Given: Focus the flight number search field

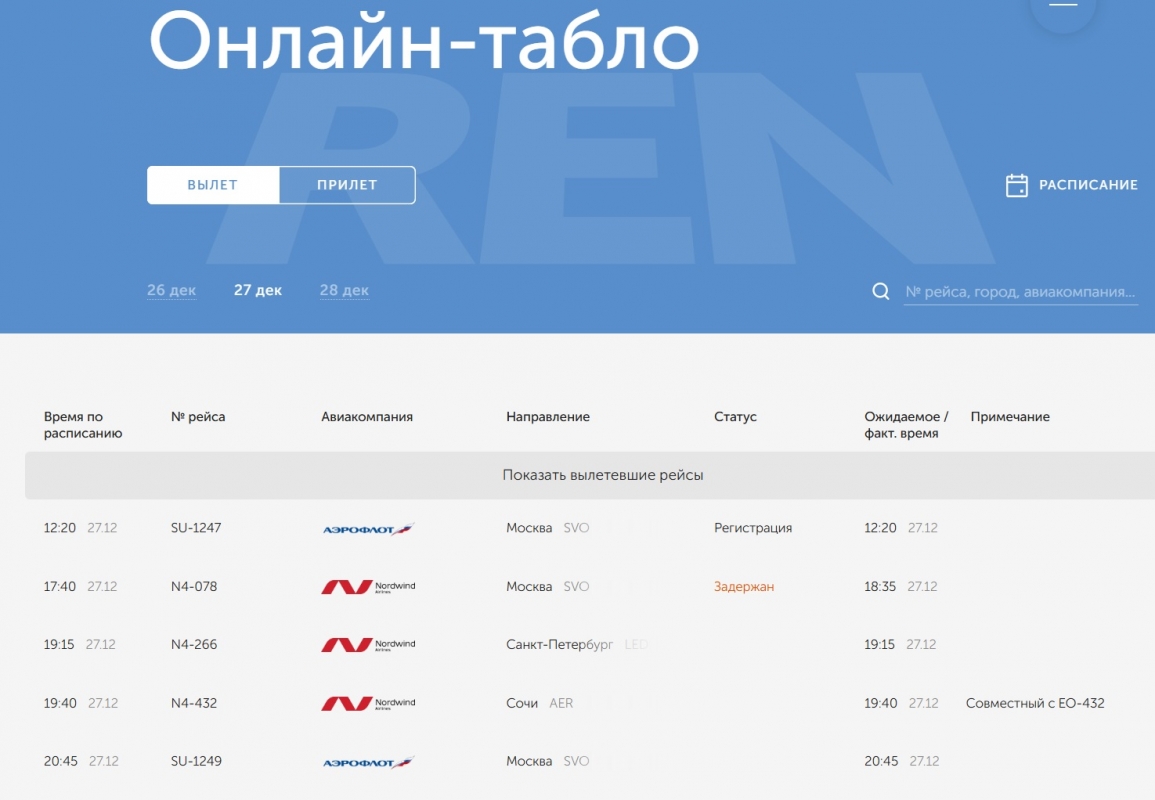Looking at the screenshot, I should point(1020,292).
